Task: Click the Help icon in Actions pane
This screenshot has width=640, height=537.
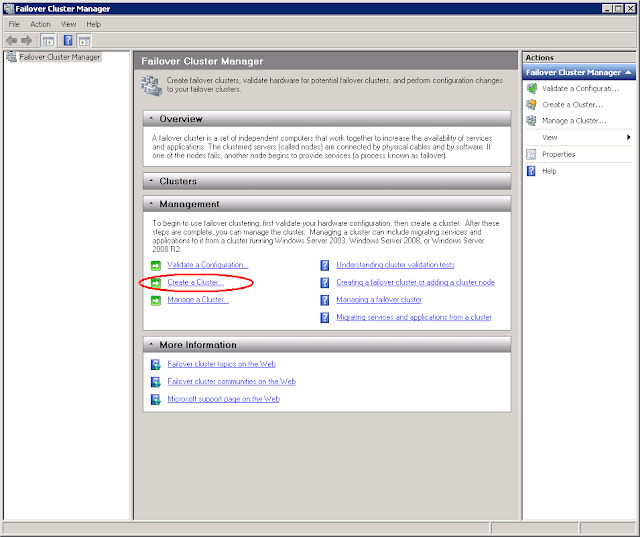Action: (x=531, y=171)
